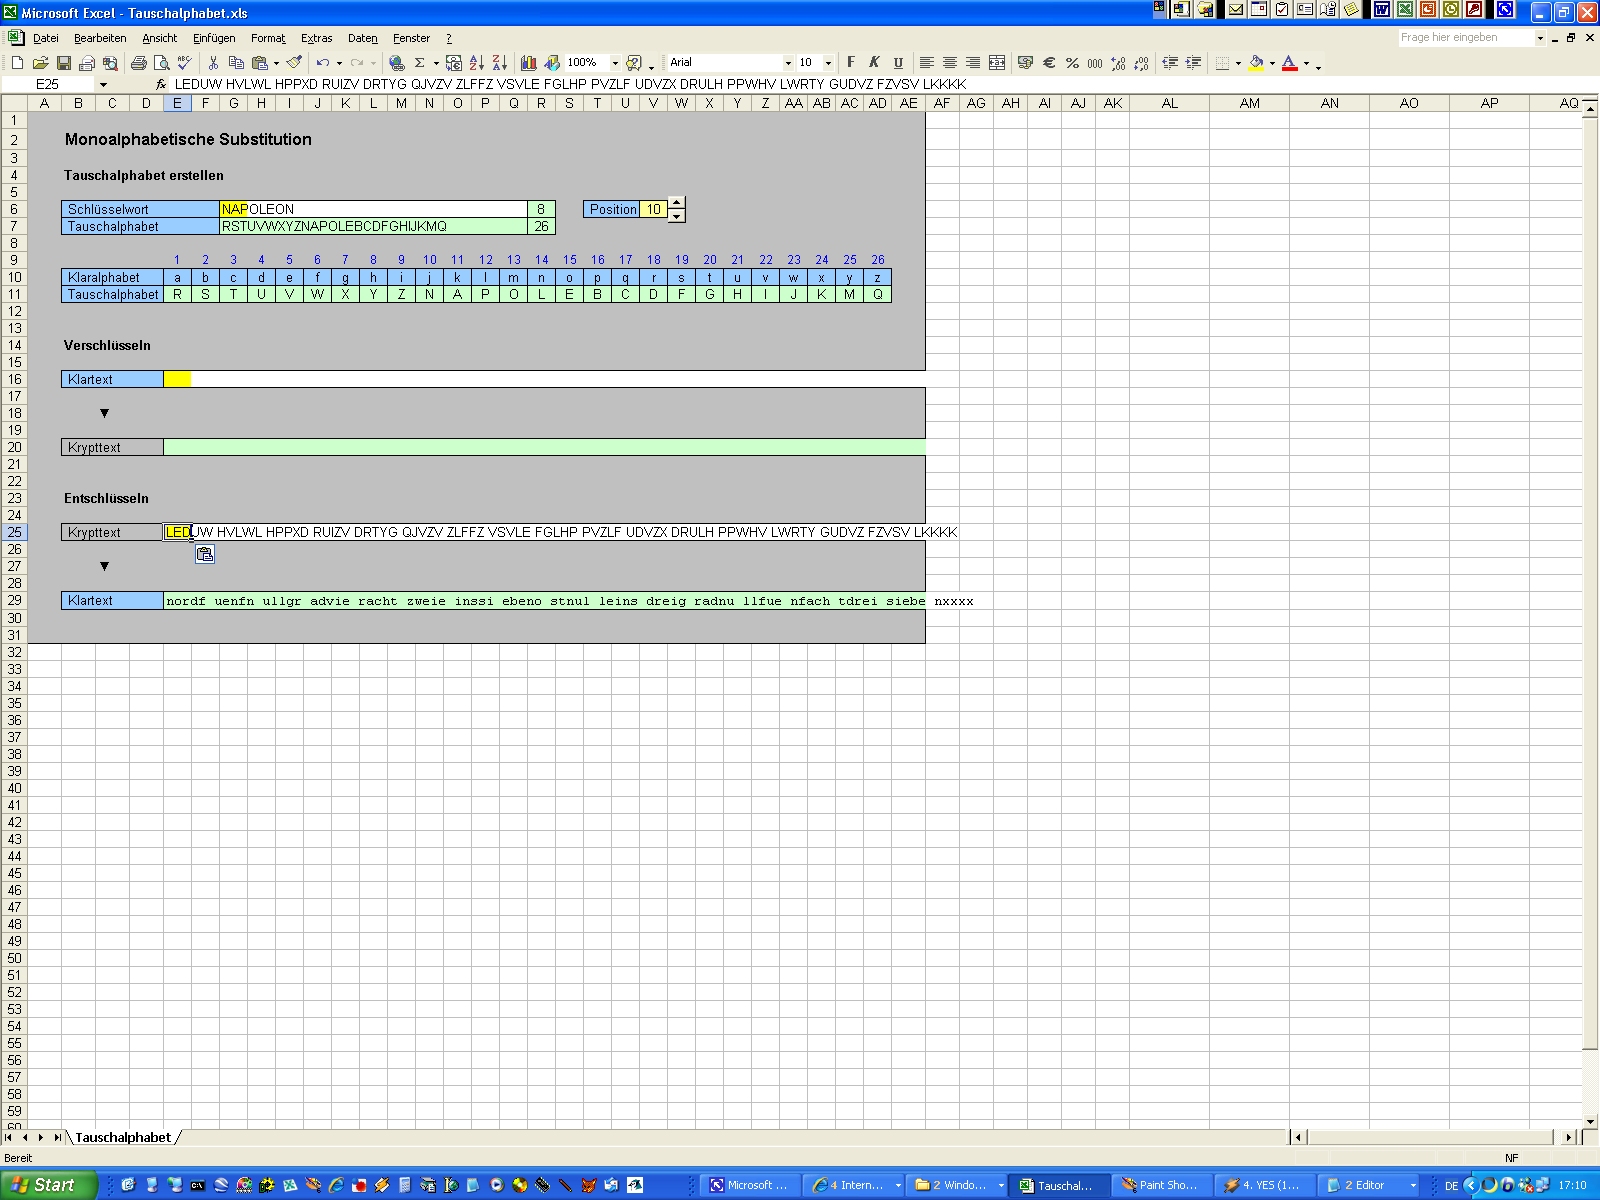The image size is (1600, 1200).
Task: Expand the undo history arrow
Action: (x=339, y=63)
